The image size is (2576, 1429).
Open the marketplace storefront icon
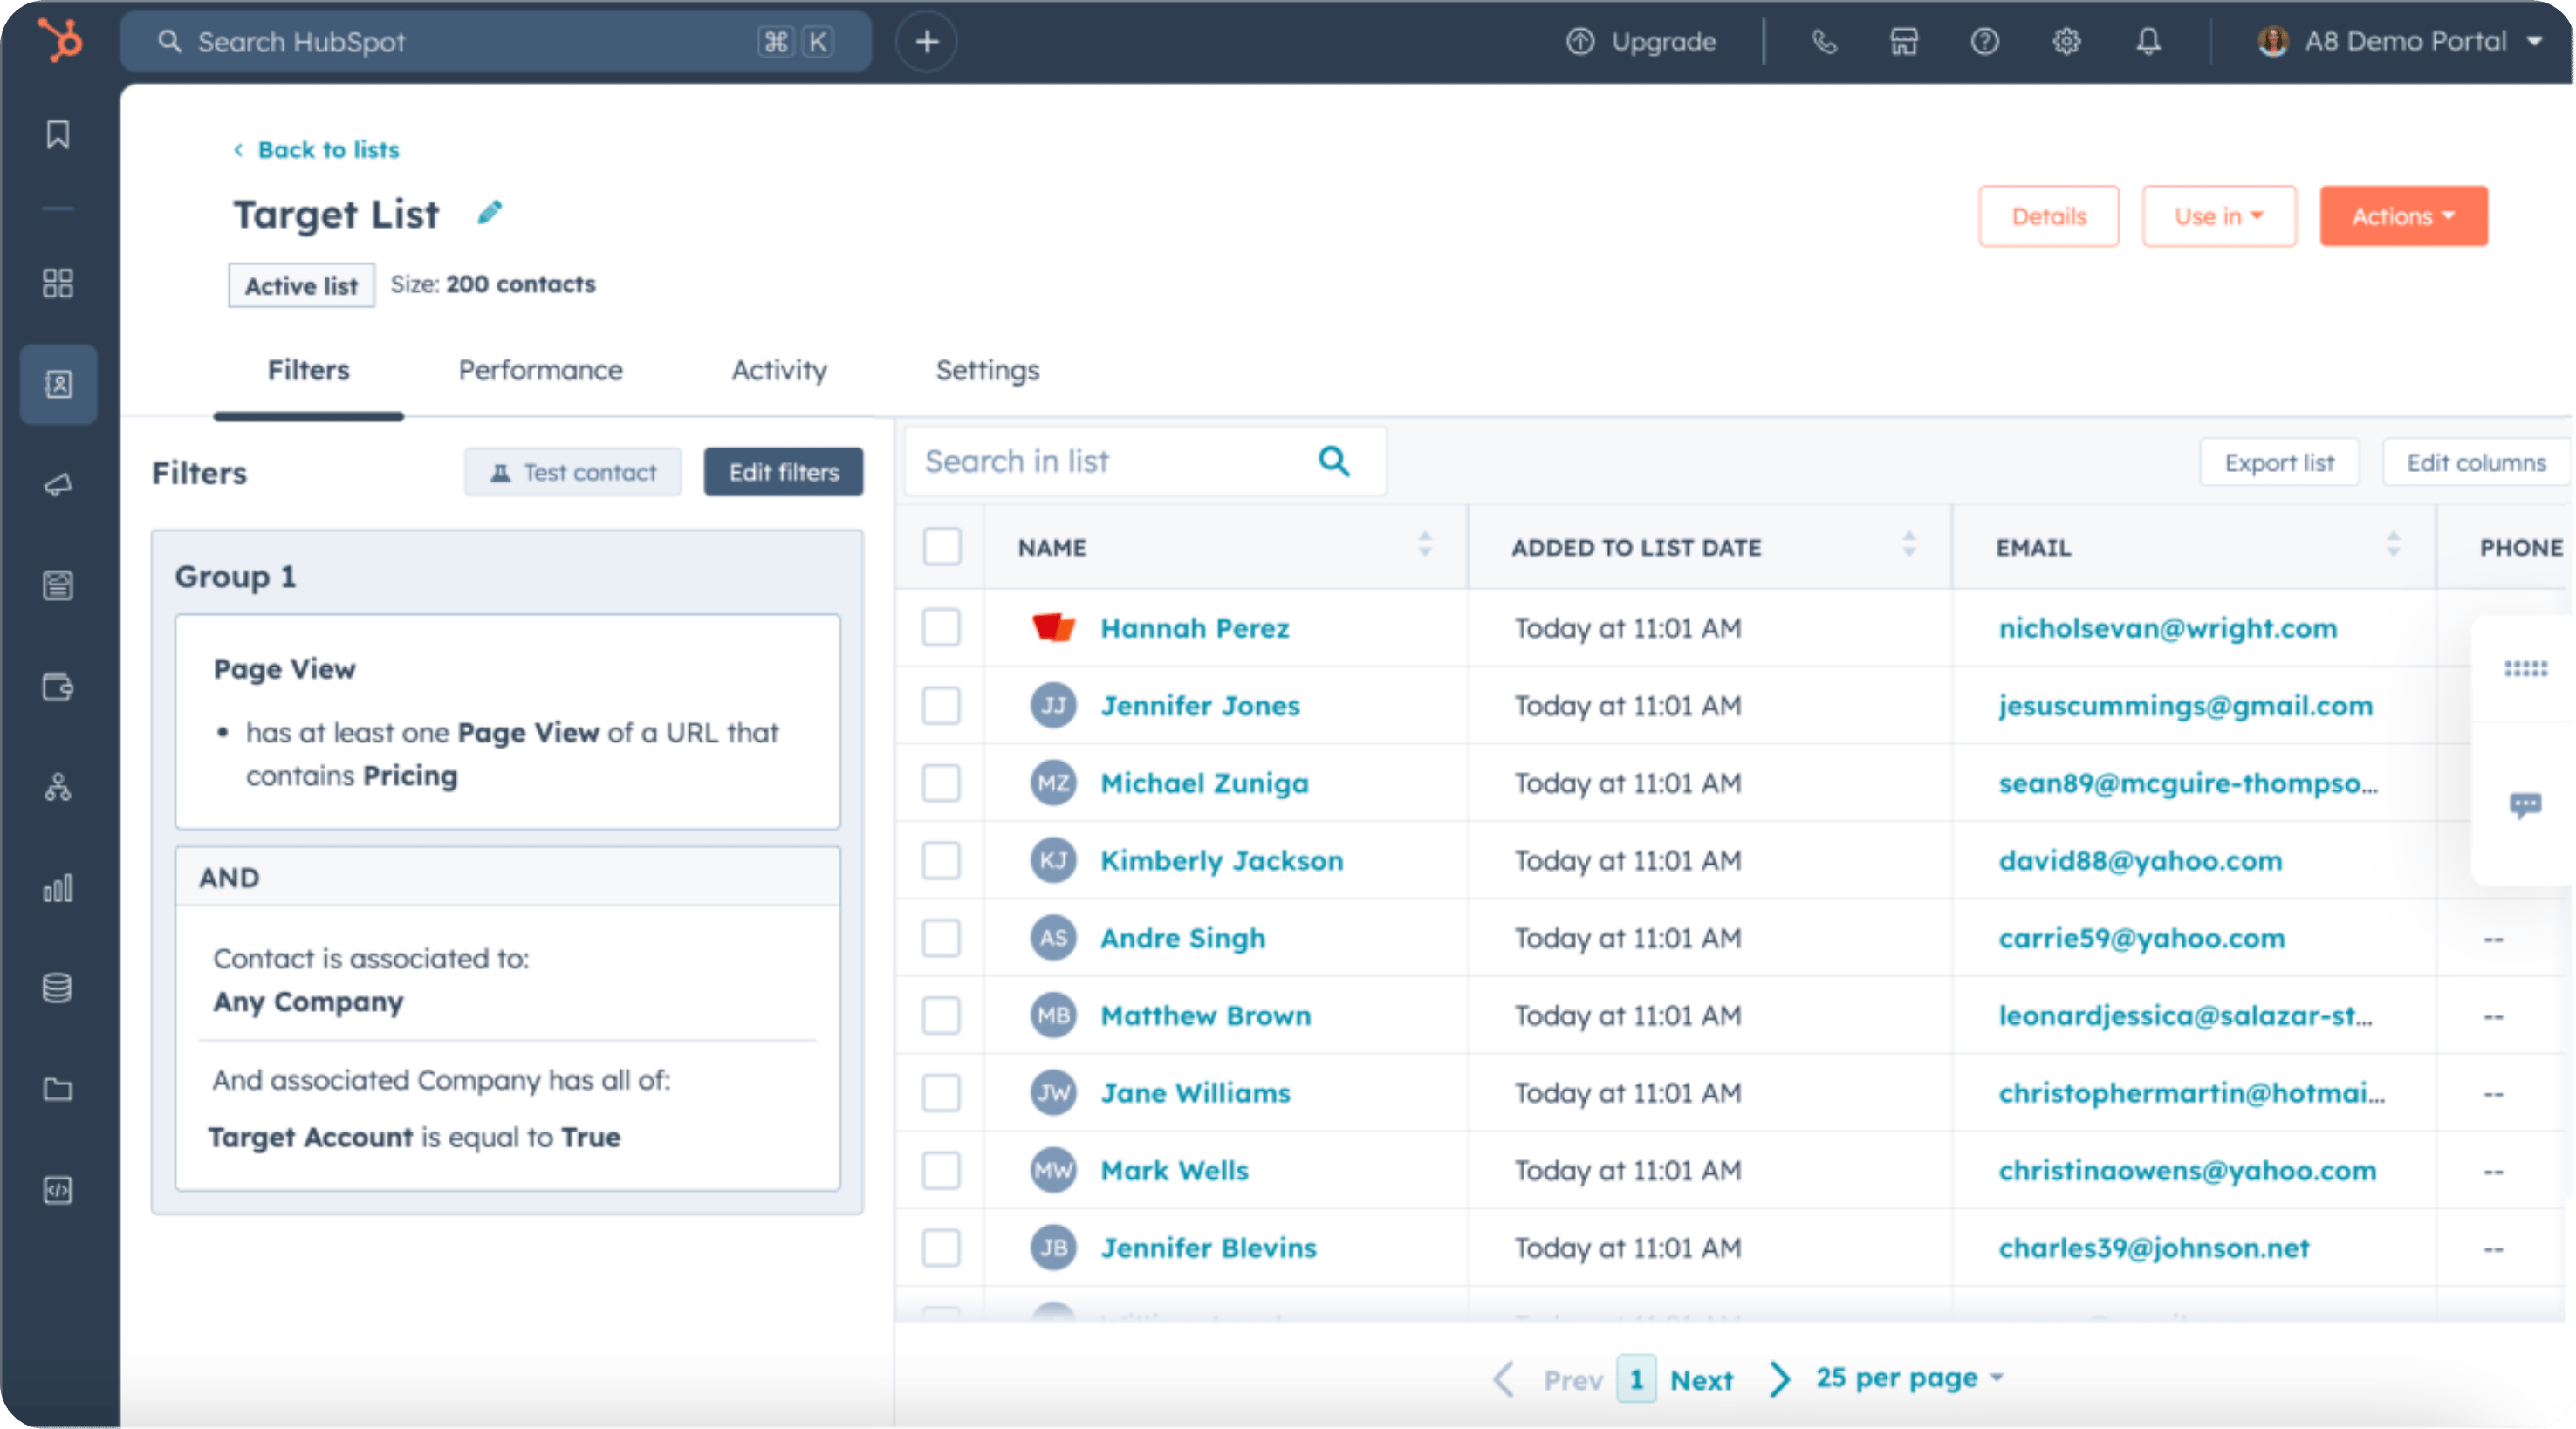point(1904,42)
